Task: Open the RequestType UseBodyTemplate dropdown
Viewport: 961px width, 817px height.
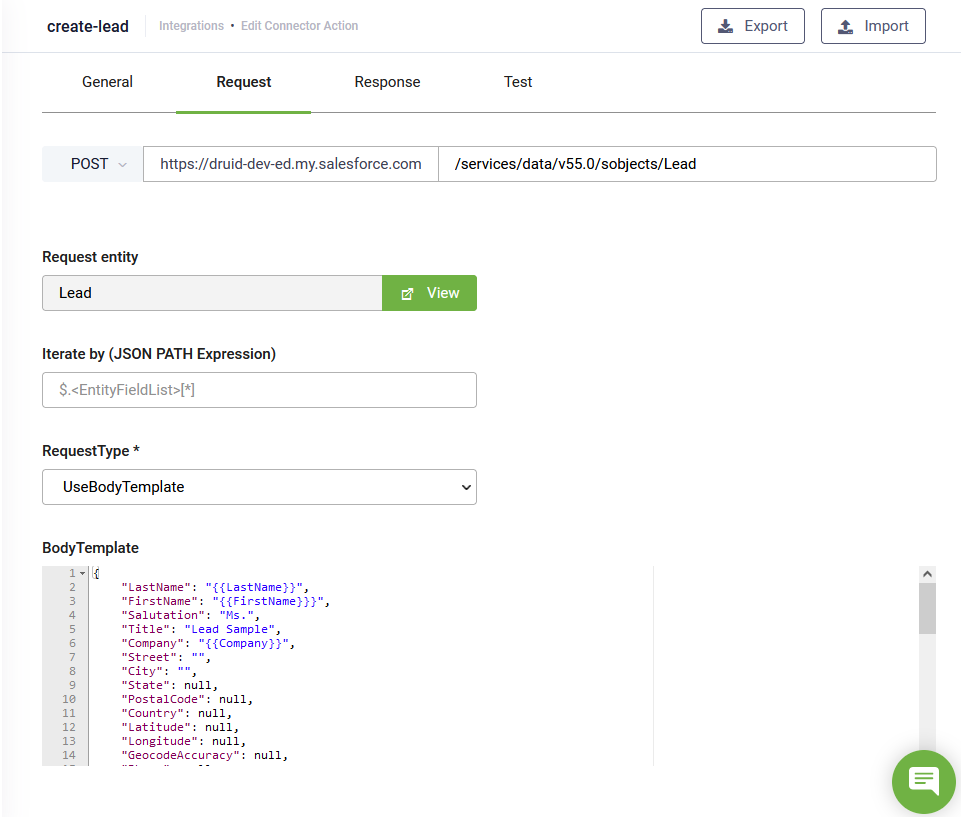Action: tap(259, 487)
